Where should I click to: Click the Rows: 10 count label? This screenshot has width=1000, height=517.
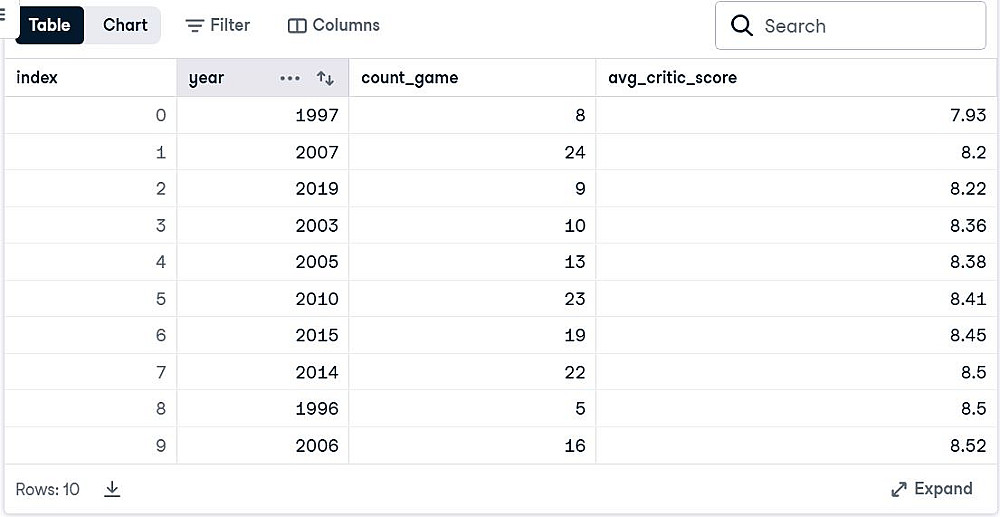click(47, 489)
